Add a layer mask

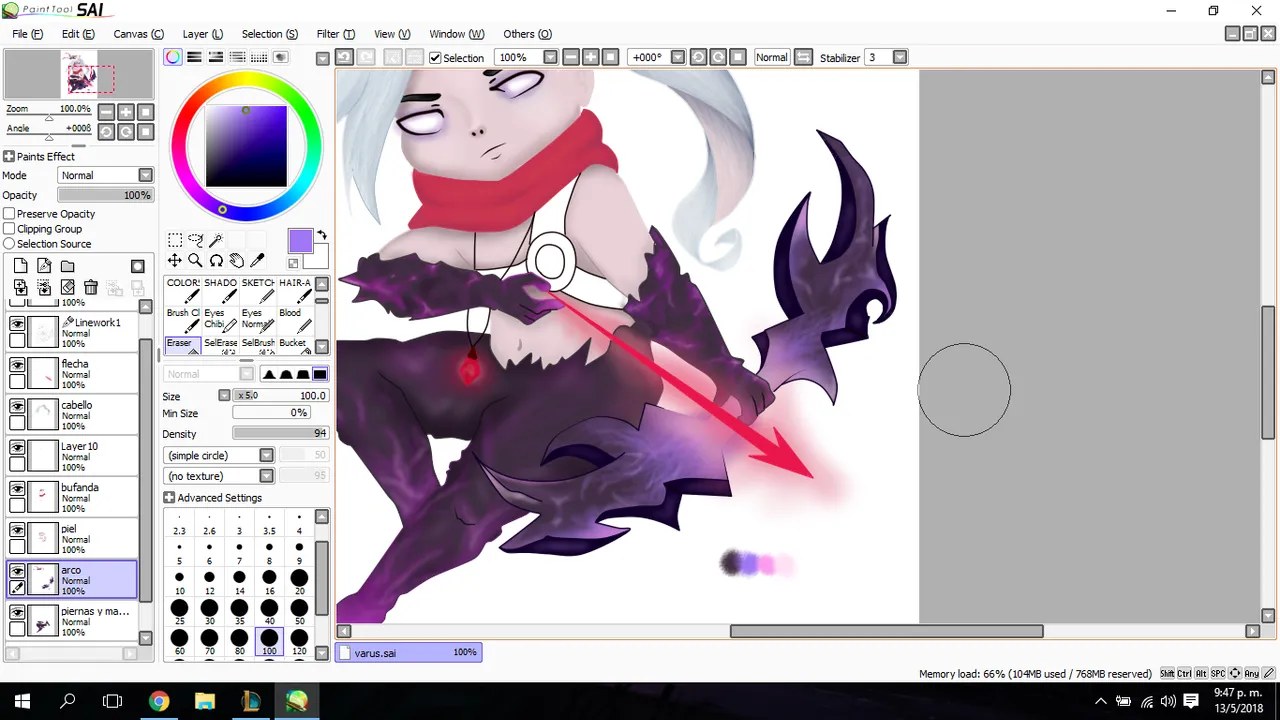(138, 266)
